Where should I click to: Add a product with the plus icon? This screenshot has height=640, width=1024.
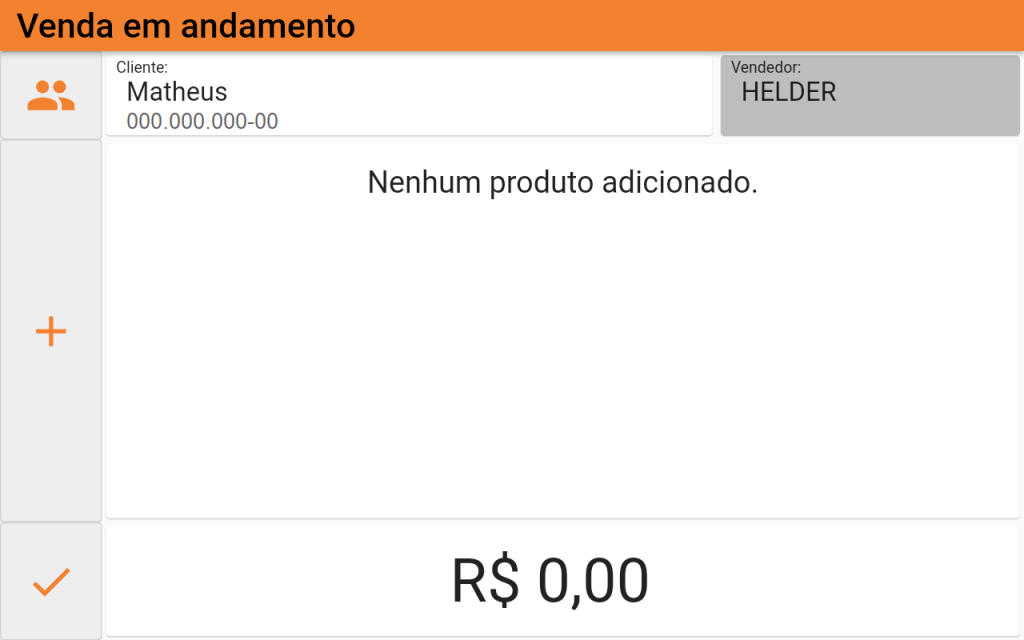click(51, 331)
